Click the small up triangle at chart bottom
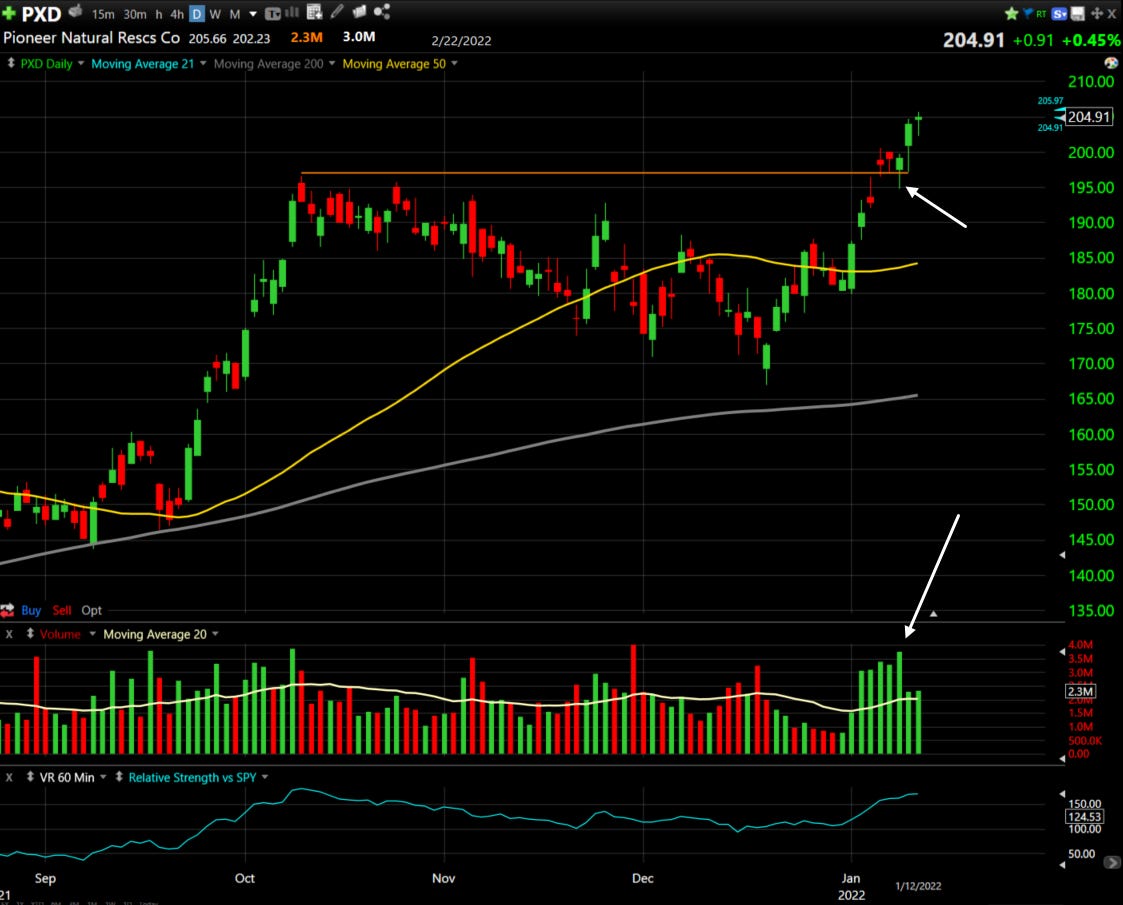 coord(933,614)
